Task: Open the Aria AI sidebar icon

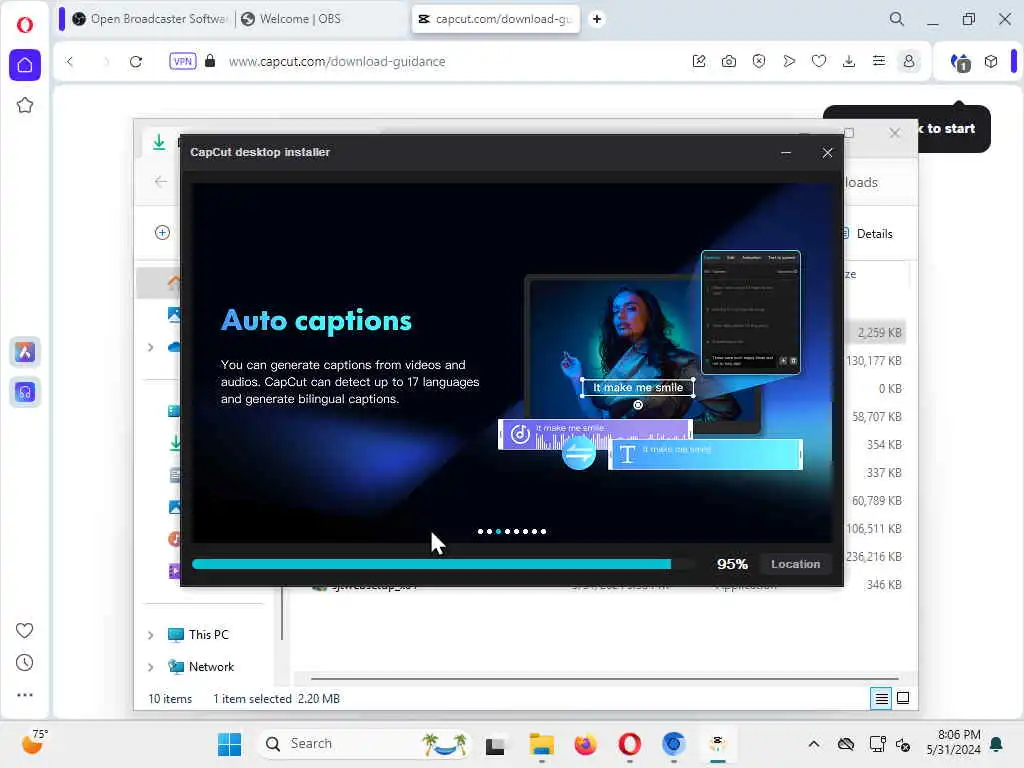Action: [25, 352]
